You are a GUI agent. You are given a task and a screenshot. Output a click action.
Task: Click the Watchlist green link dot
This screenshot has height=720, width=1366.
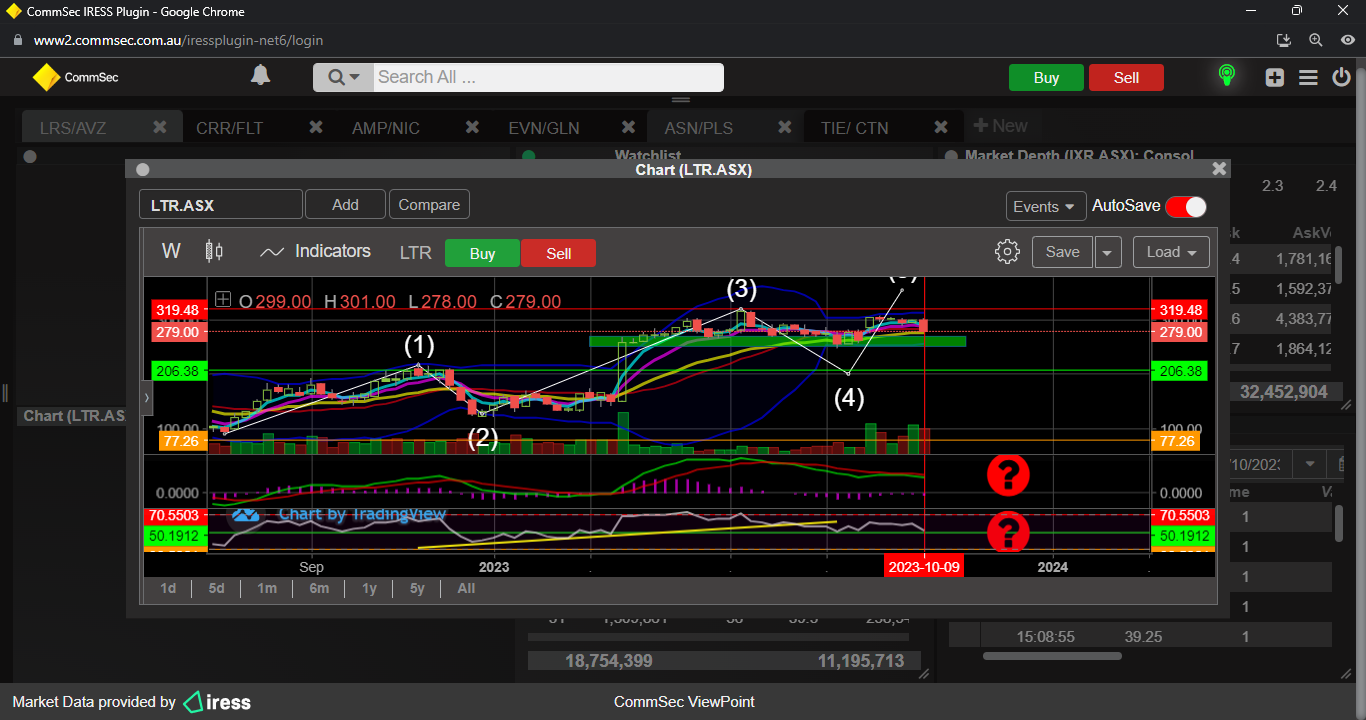529,156
